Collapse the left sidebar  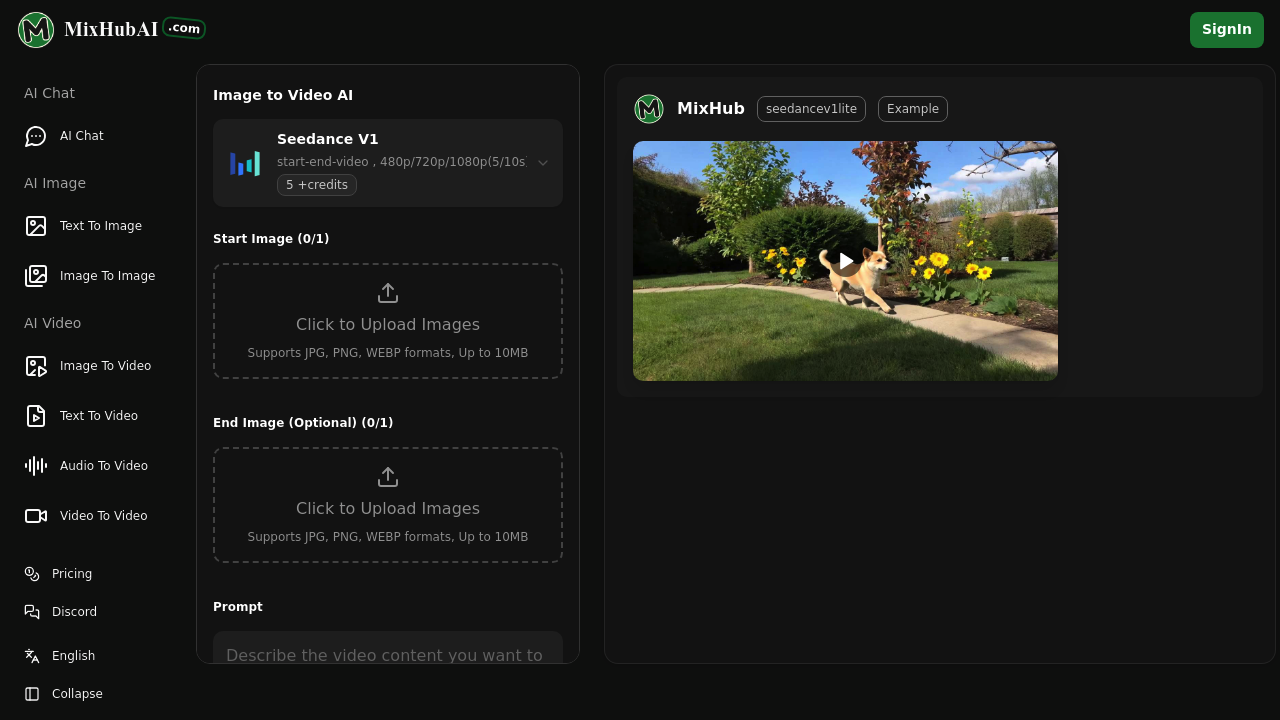77,694
